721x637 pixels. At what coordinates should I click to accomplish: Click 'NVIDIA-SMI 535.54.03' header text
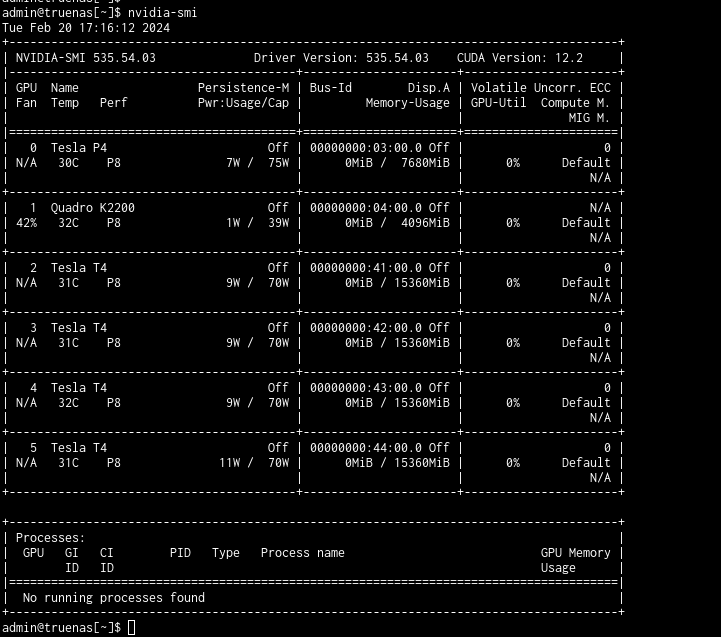click(86, 58)
